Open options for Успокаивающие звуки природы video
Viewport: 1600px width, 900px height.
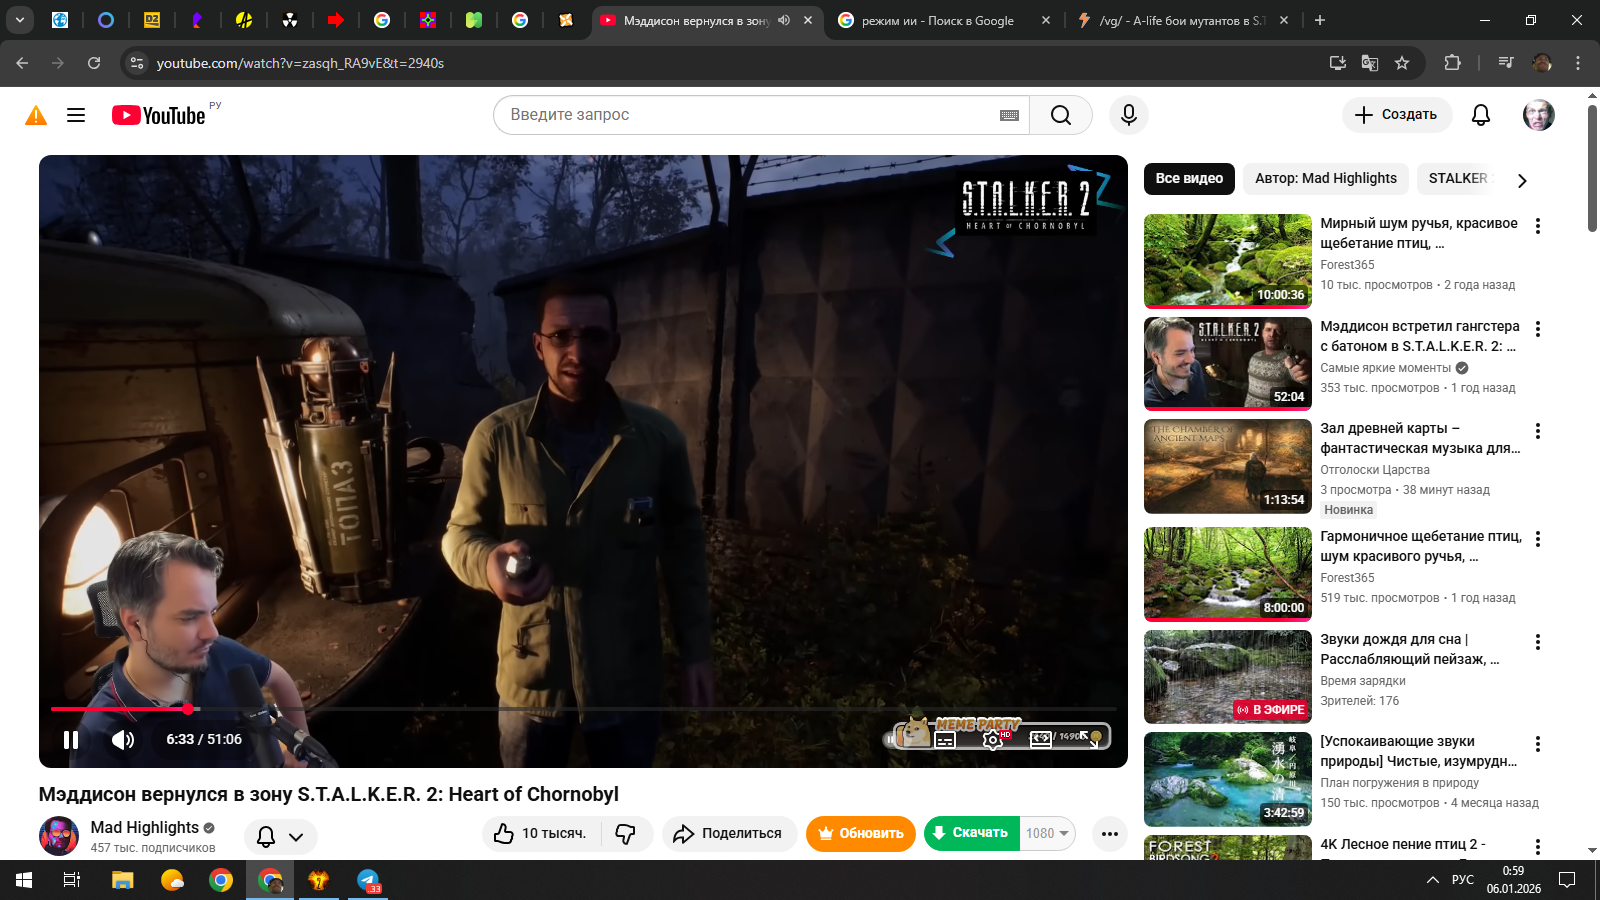pyautogui.click(x=1538, y=744)
